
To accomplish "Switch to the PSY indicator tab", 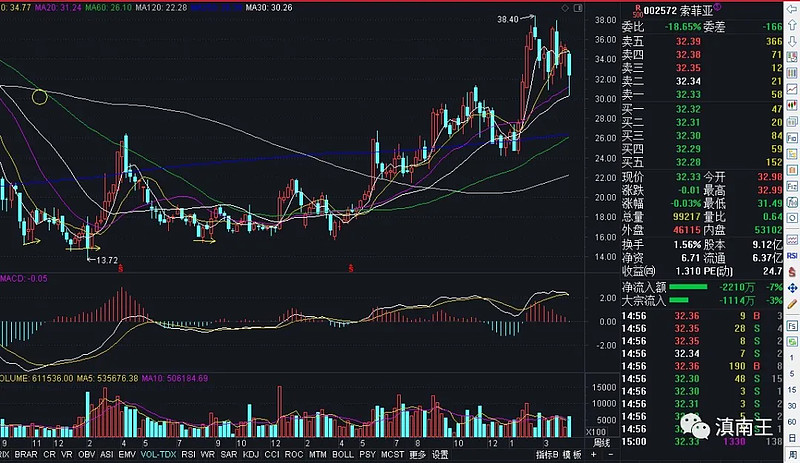I will [367, 454].
